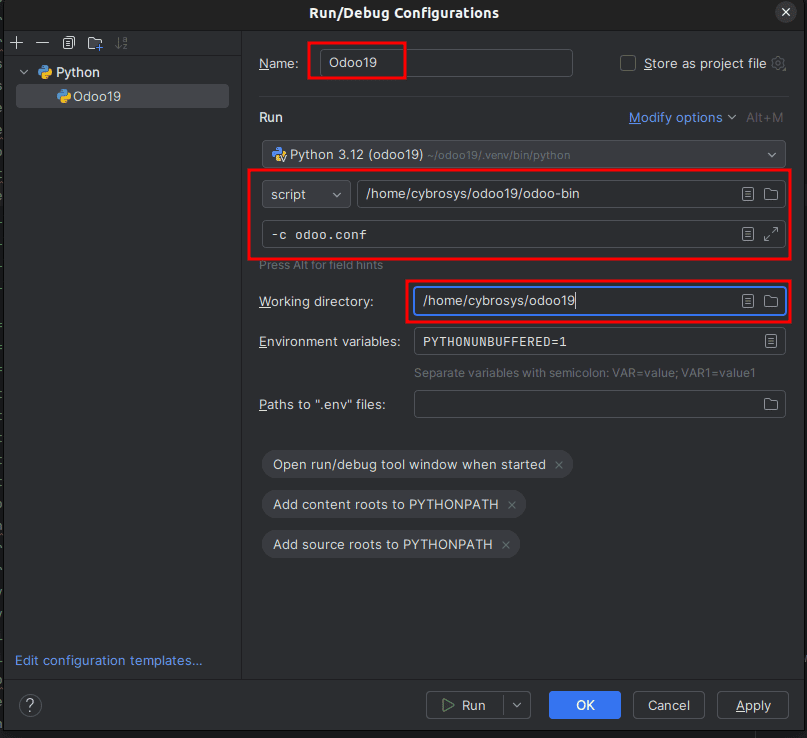807x738 pixels.
Task: Open the Python interpreter dropdown
Action: 523,154
